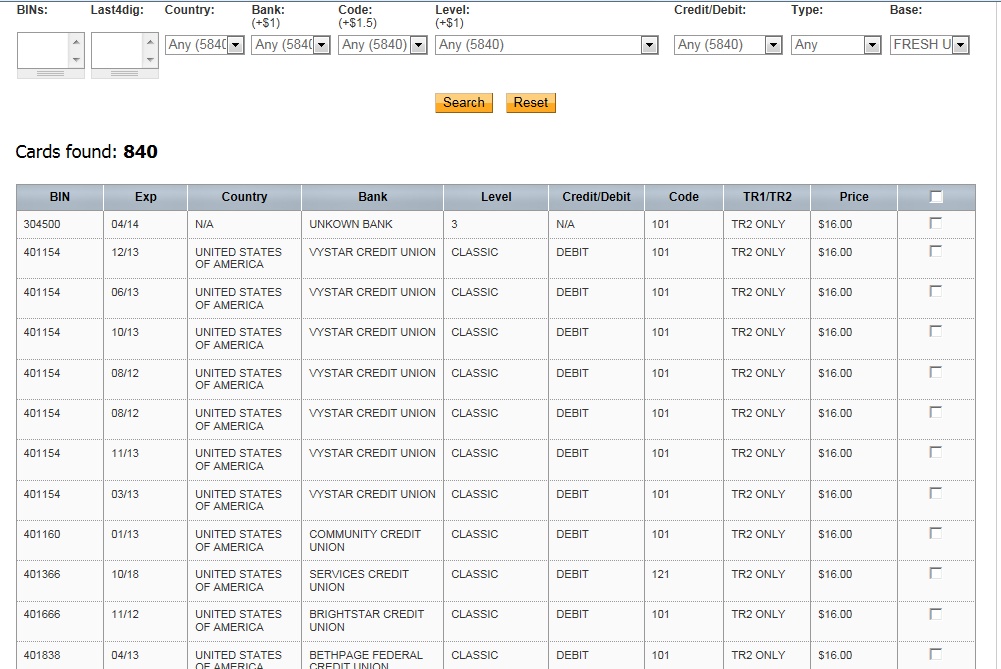Click the Level column header
1001x669 pixels.
[496, 197]
